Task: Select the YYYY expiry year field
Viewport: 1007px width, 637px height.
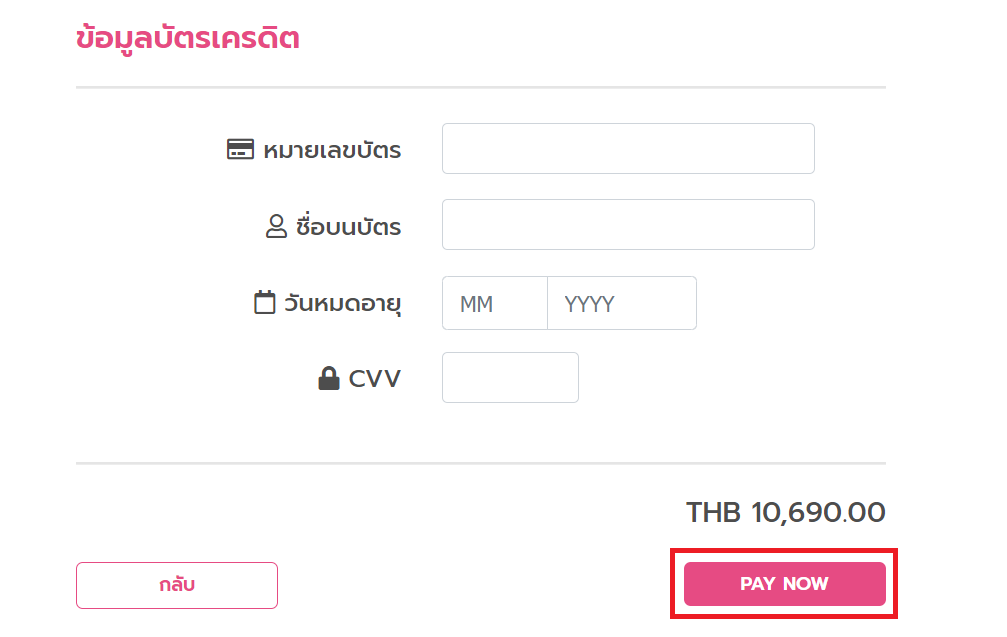Action: [x=622, y=303]
